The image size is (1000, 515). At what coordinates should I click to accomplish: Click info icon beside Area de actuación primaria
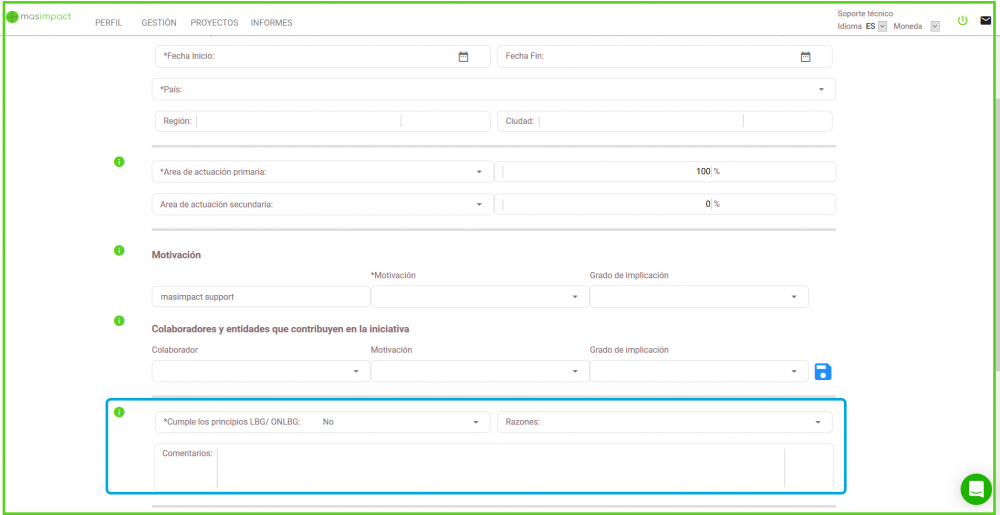click(x=119, y=162)
